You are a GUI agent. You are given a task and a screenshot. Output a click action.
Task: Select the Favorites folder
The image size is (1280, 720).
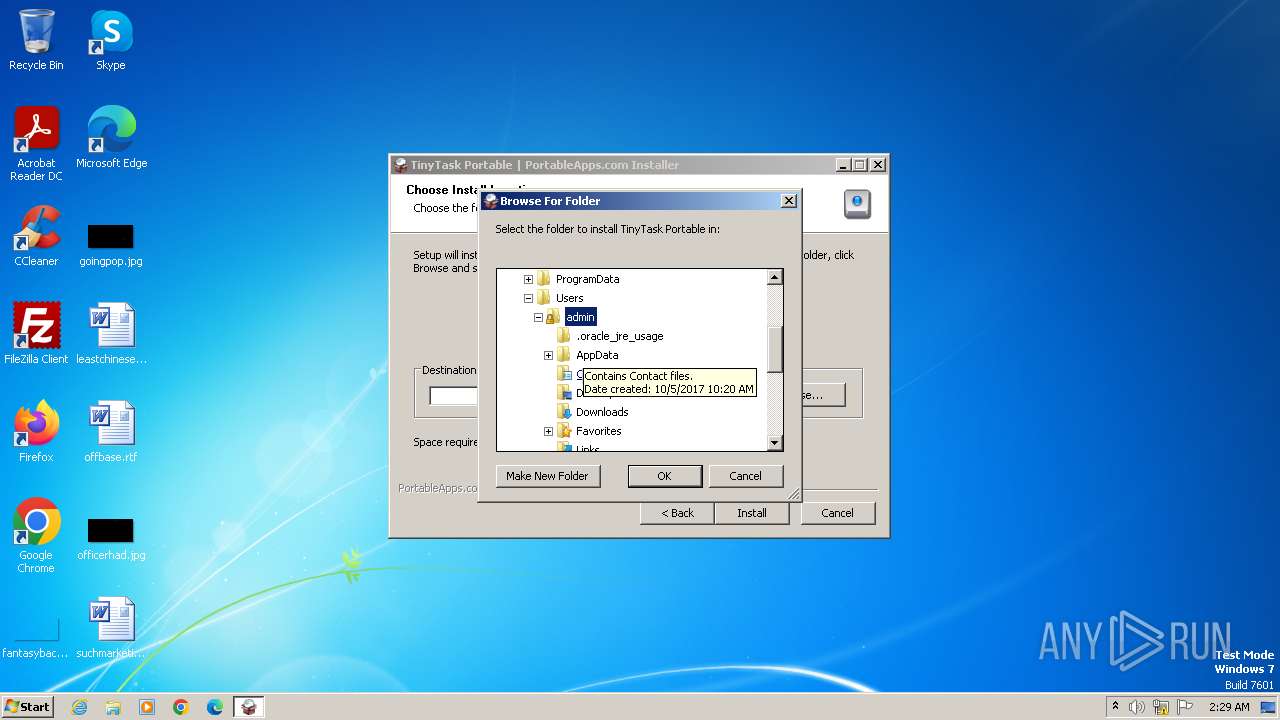(598, 431)
